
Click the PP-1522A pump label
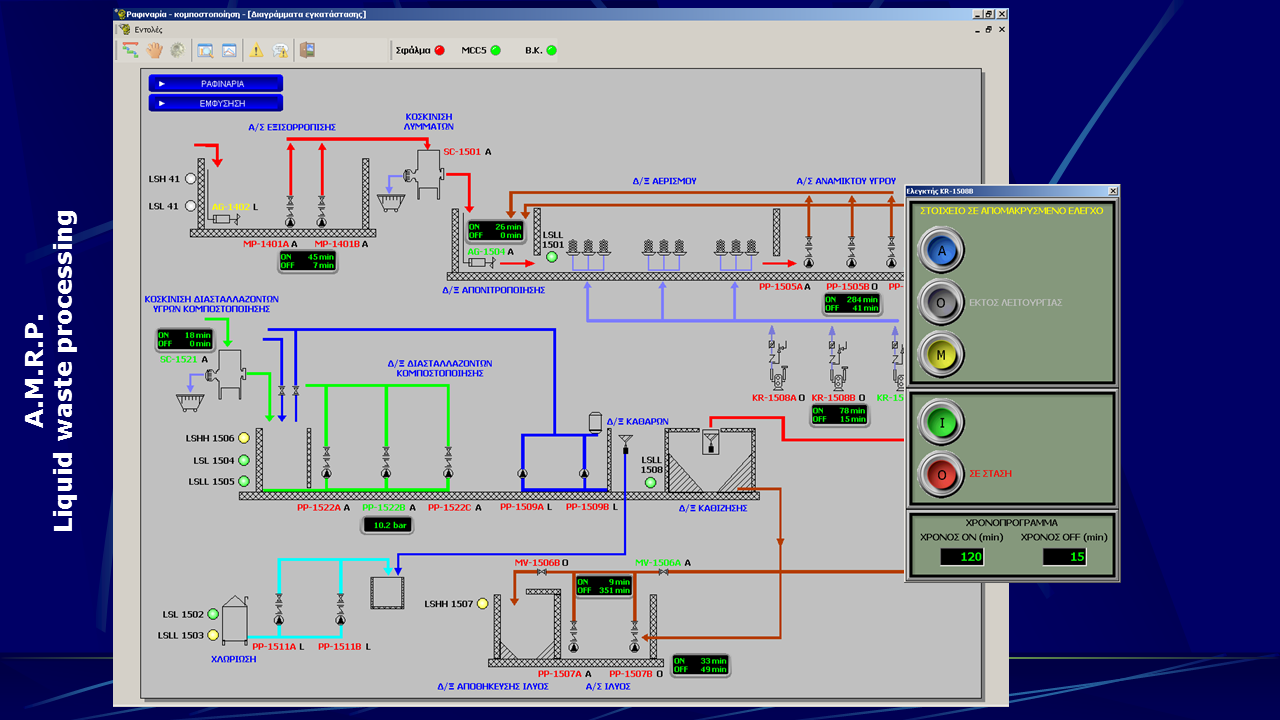pyautogui.click(x=318, y=508)
